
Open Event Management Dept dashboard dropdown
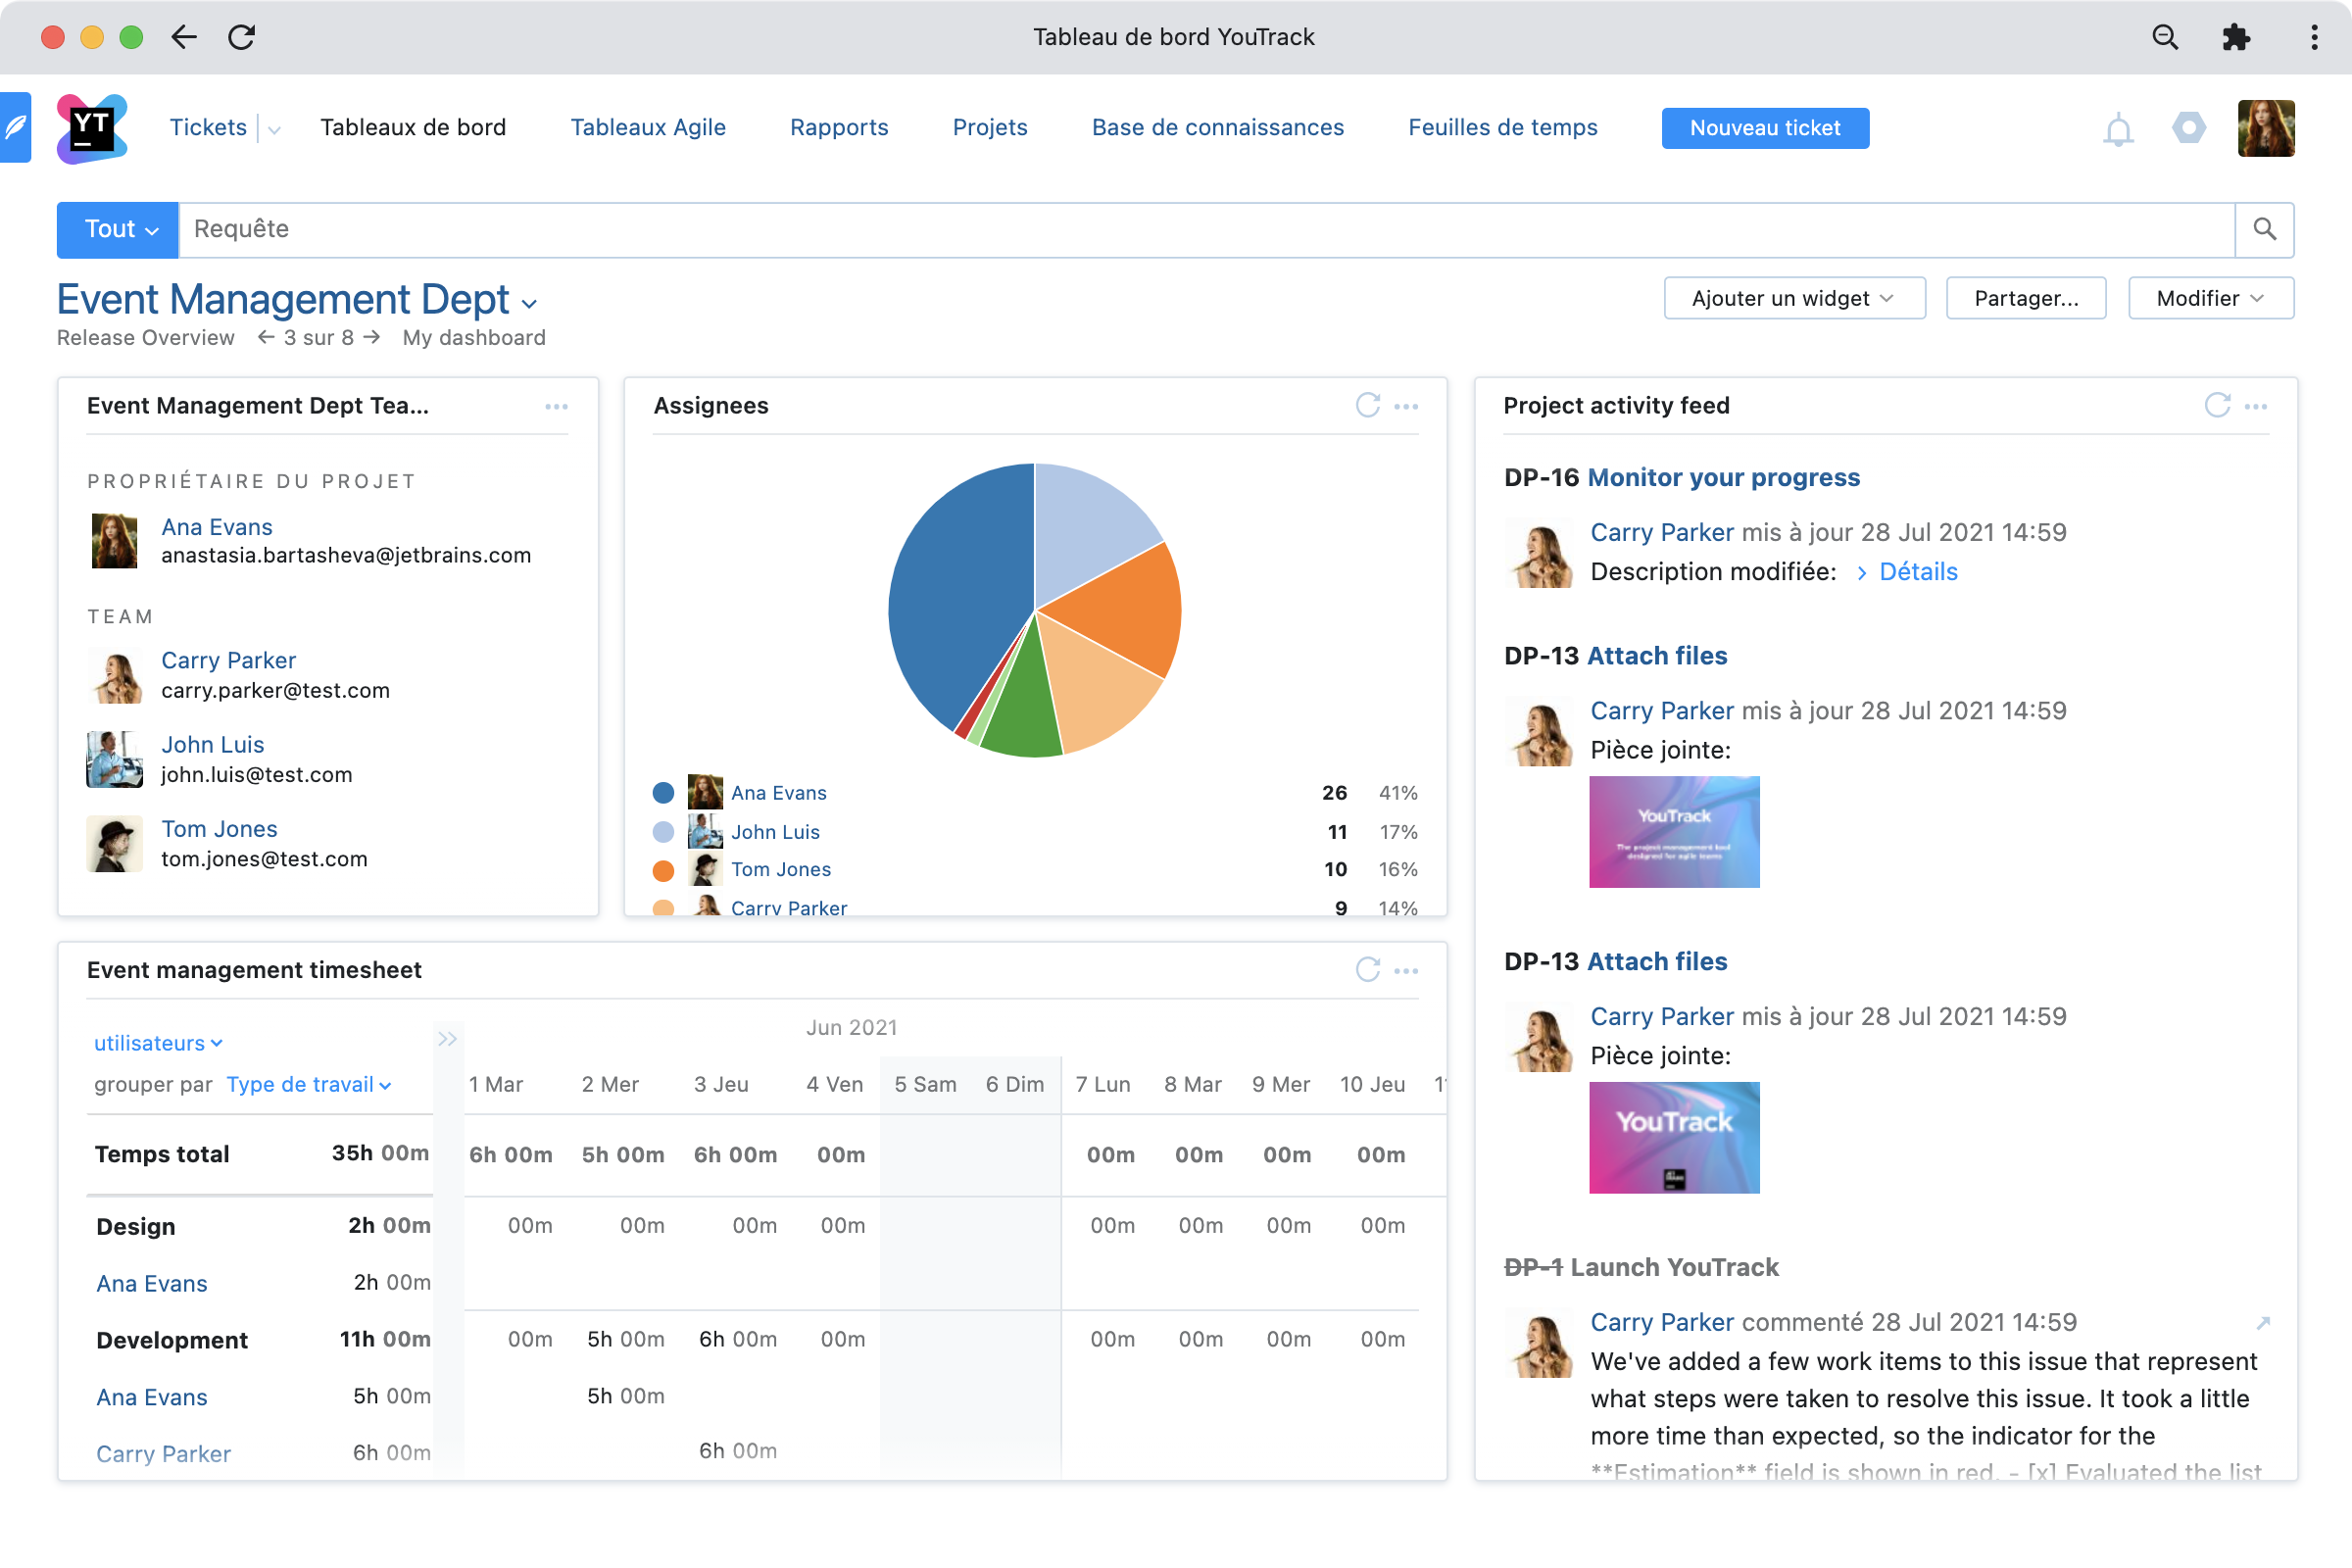point(529,304)
